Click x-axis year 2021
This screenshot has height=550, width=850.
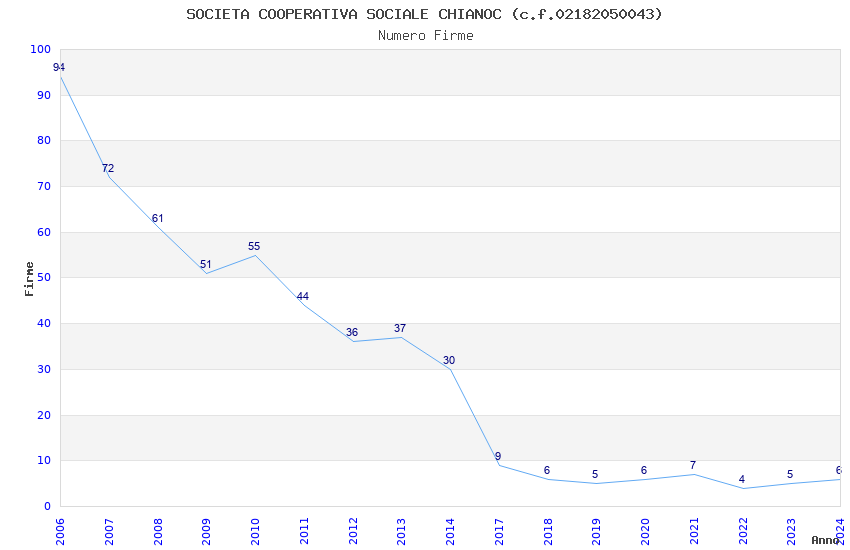(x=694, y=532)
